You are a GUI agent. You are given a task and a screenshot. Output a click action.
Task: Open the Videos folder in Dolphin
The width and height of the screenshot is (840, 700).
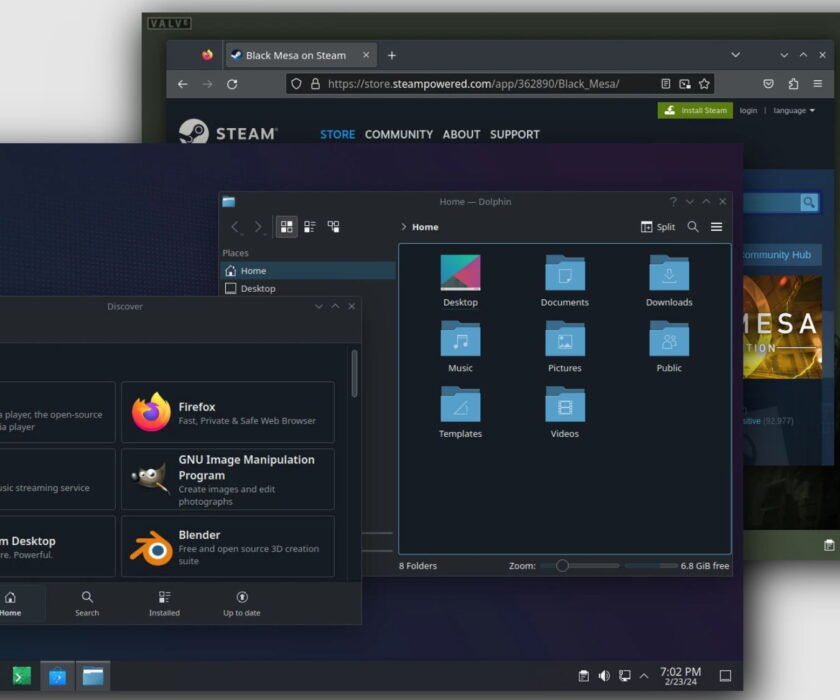565,413
